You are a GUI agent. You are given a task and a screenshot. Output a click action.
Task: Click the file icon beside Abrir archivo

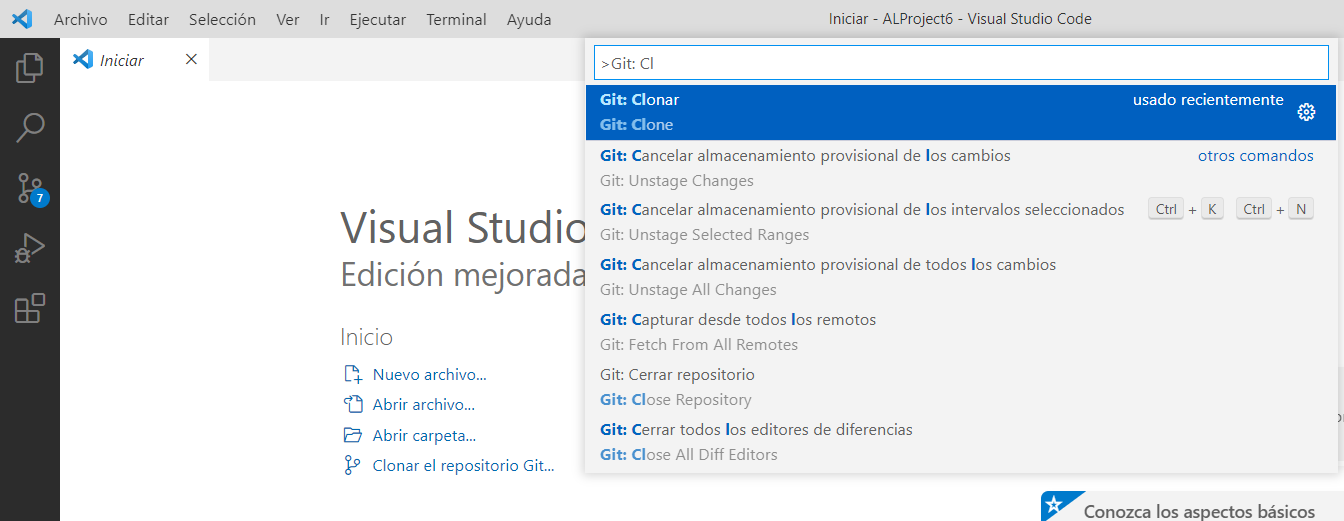(x=352, y=405)
